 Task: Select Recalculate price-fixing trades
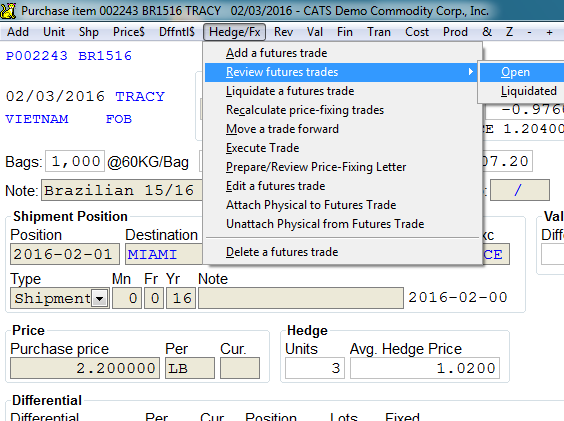click(341, 110)
